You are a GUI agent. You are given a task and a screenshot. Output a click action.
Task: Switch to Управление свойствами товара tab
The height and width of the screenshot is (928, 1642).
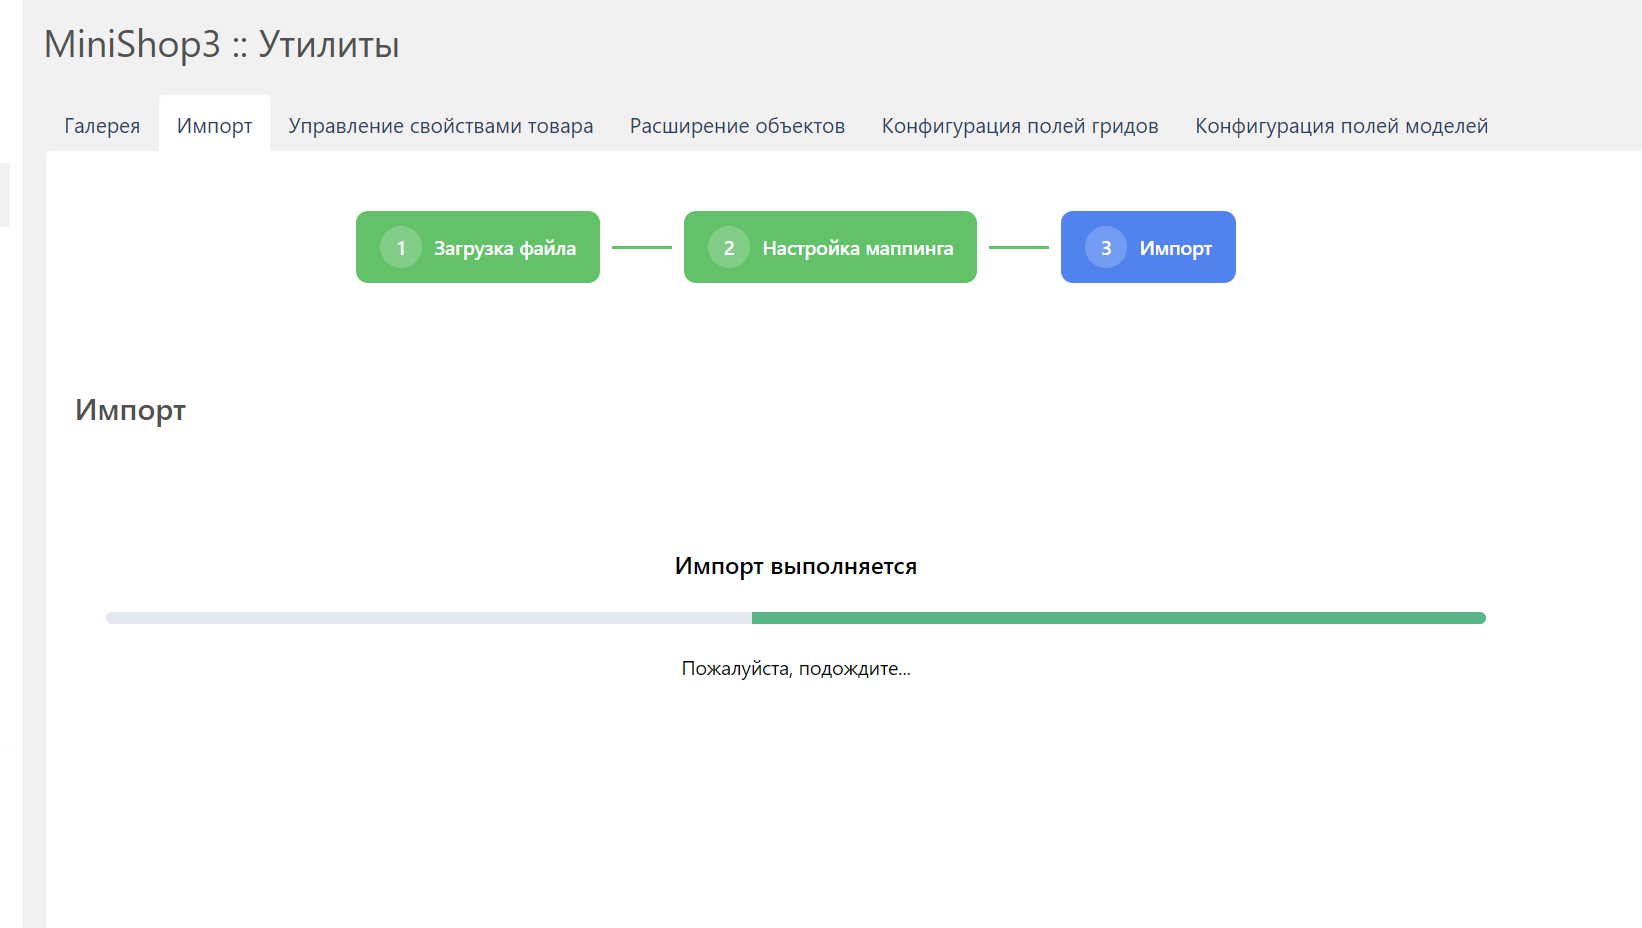pyautogui.click(x=440, y=126)
